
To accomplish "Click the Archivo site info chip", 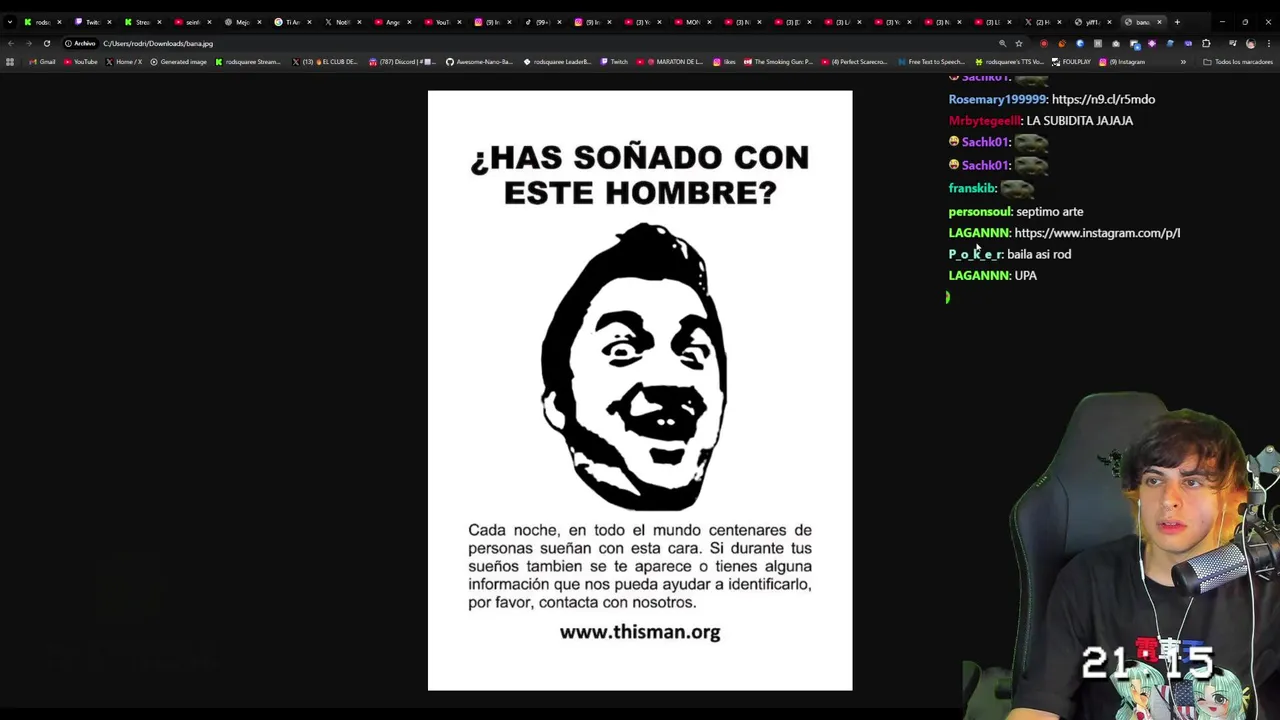I will 80,43.
